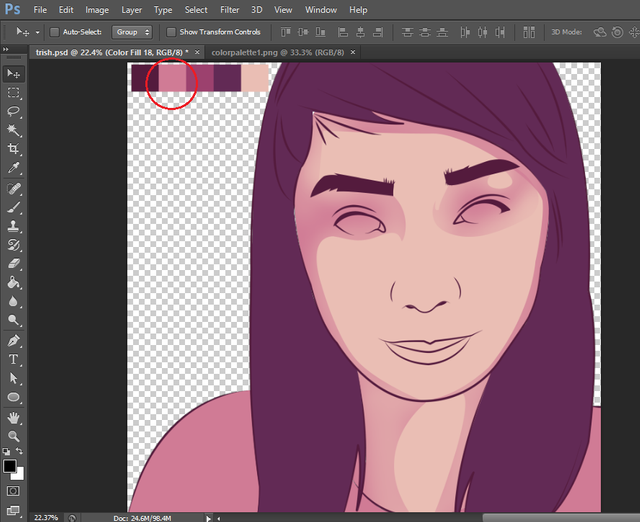Open the Layer menu
This screenshot has height=522, width=640.
tap(130, 10)
